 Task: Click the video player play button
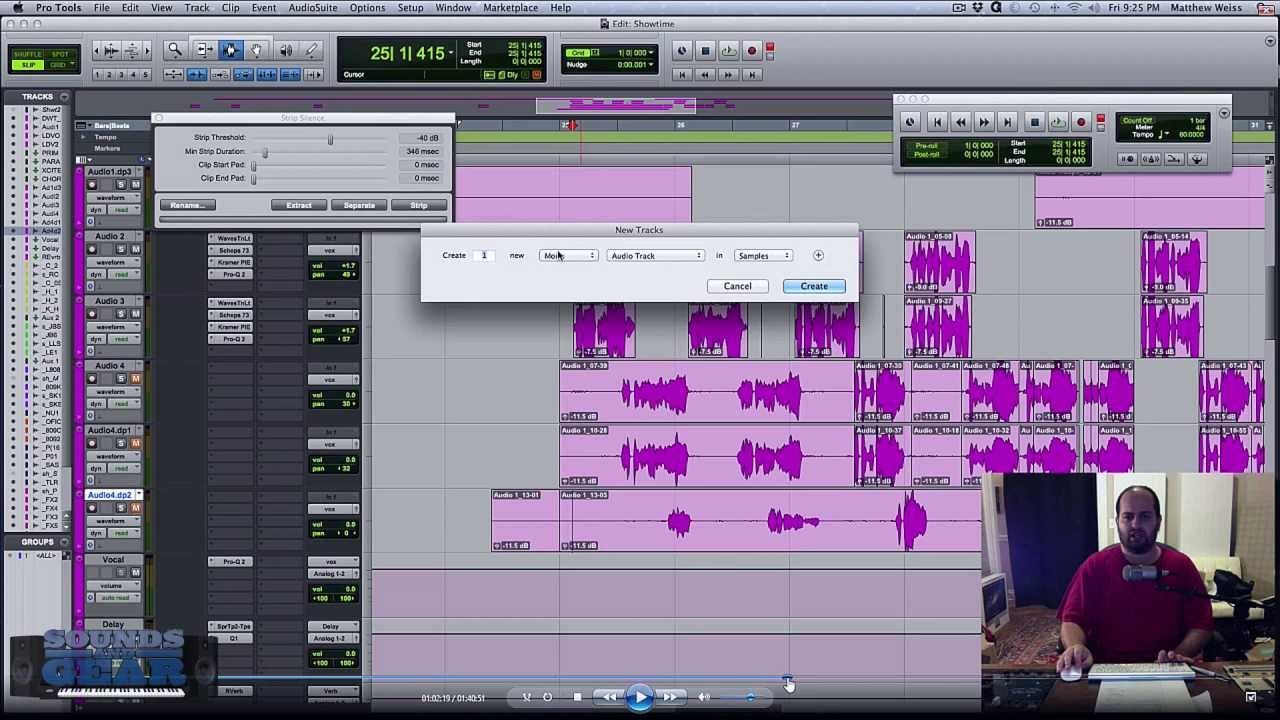pyautogui.click(x=640, y=697)
